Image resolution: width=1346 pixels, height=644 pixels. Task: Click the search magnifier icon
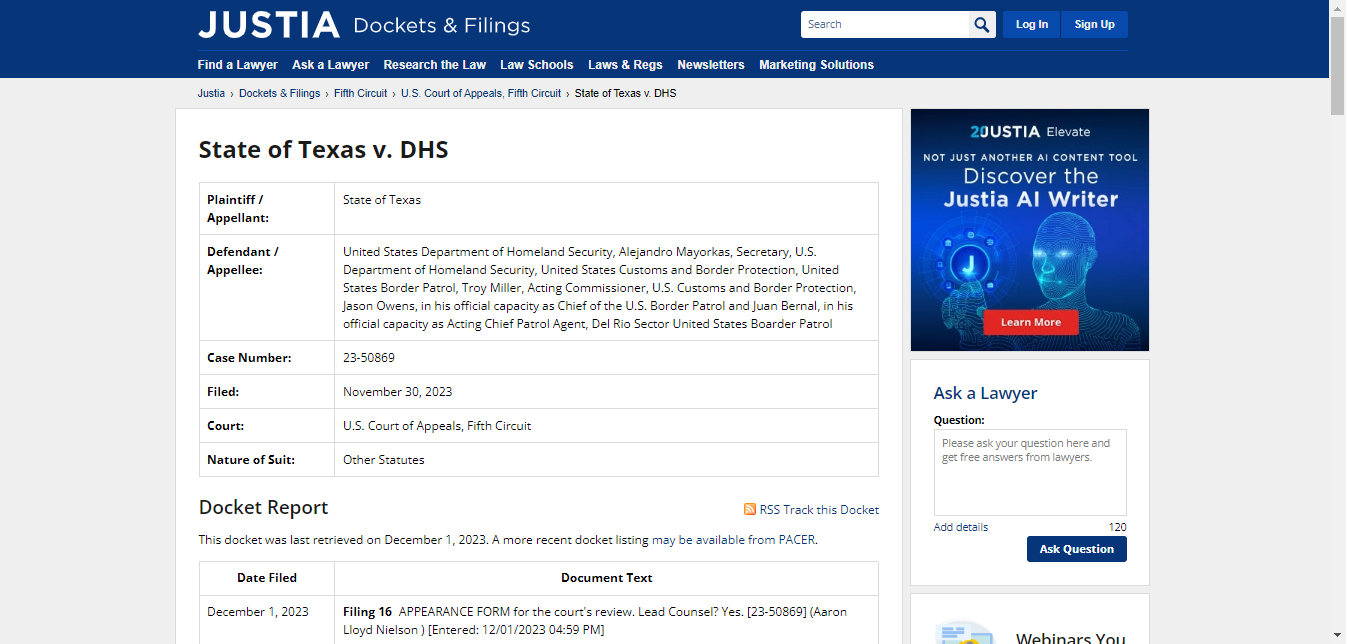pos(983,25)
